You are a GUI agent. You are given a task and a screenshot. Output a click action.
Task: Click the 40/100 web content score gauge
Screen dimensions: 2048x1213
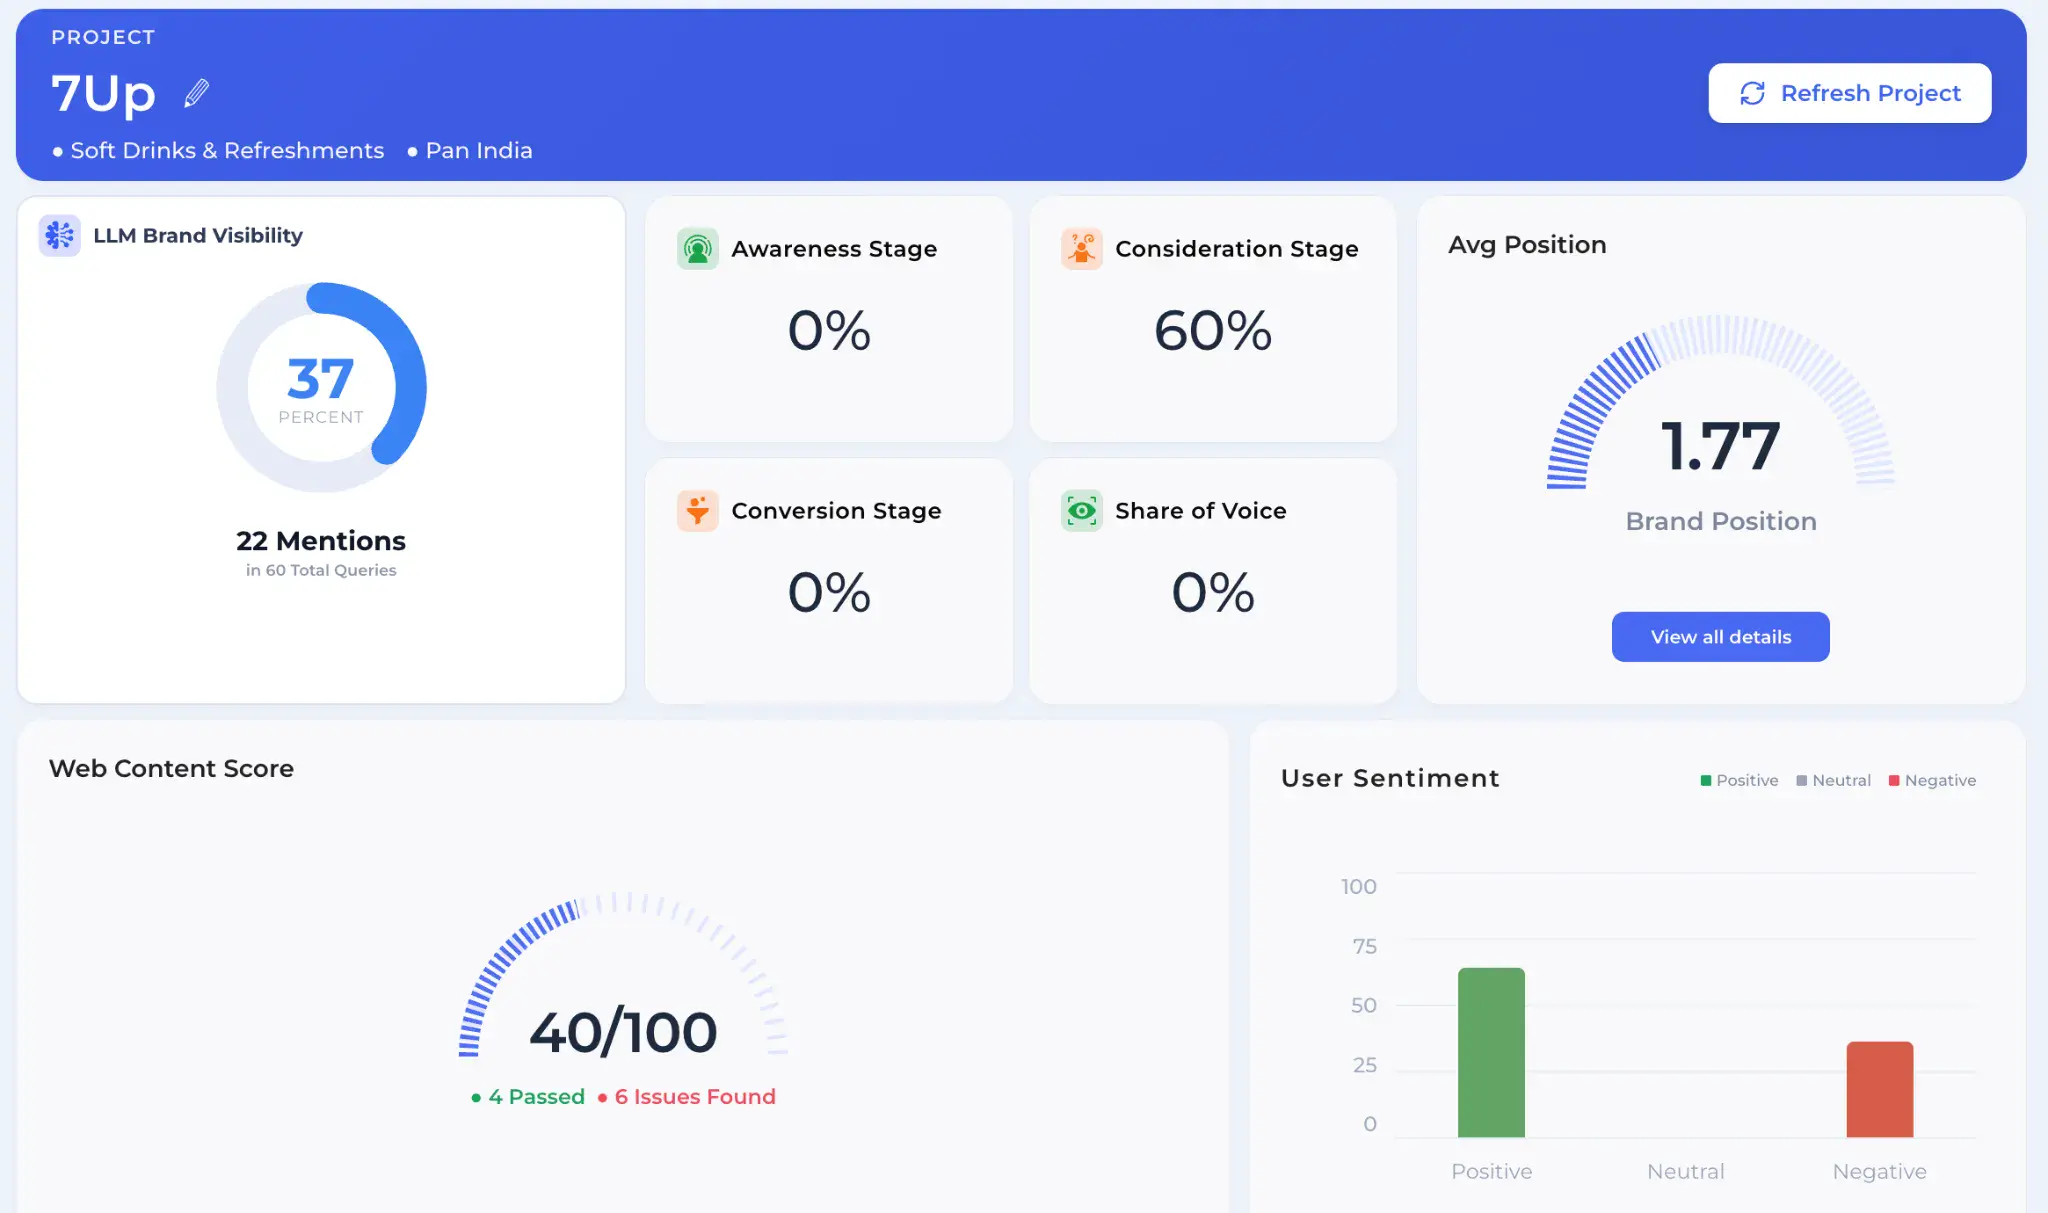coord(623,975)
